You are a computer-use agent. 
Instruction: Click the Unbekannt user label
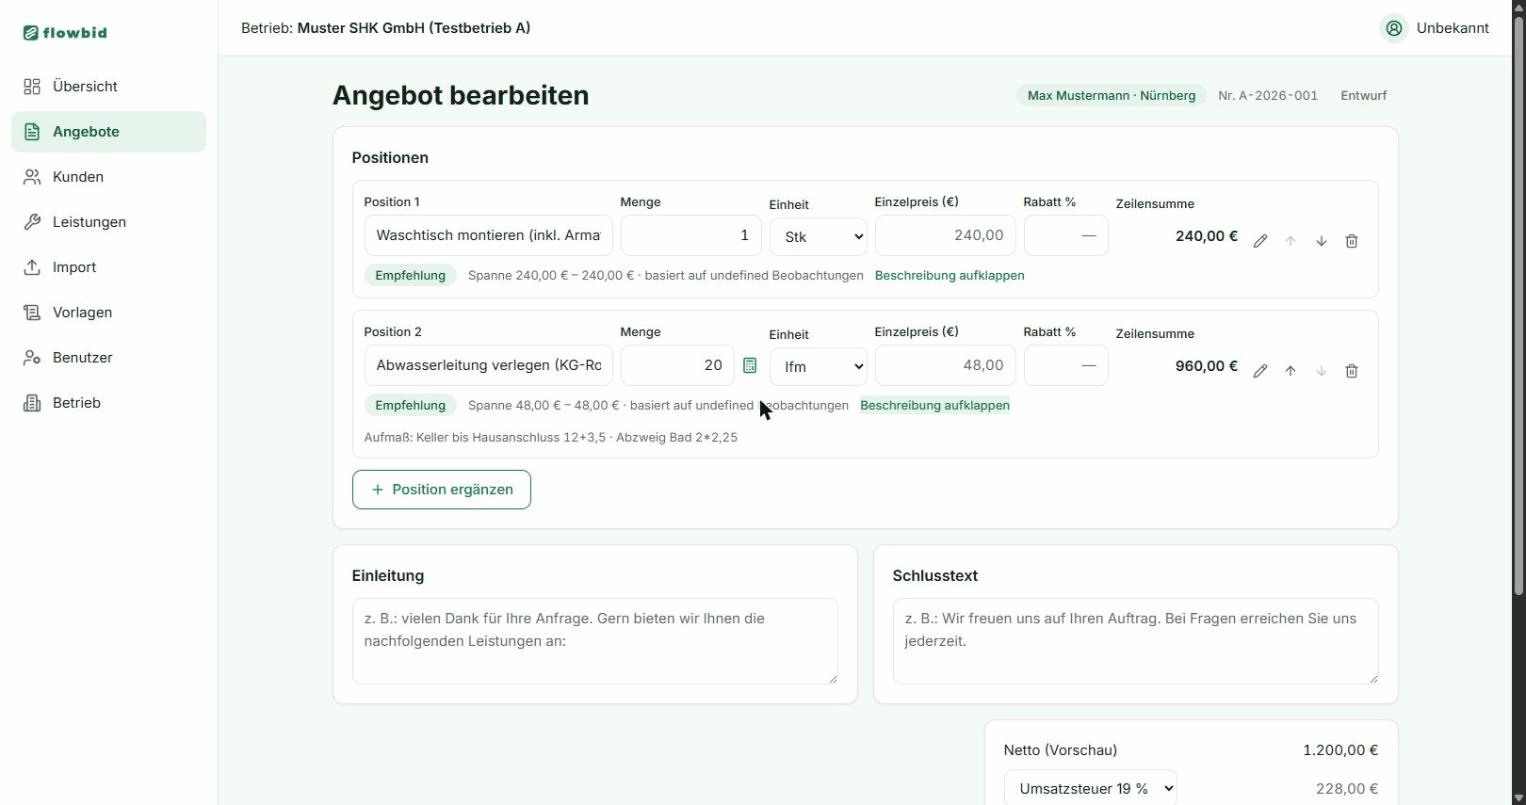[1452, 28]
